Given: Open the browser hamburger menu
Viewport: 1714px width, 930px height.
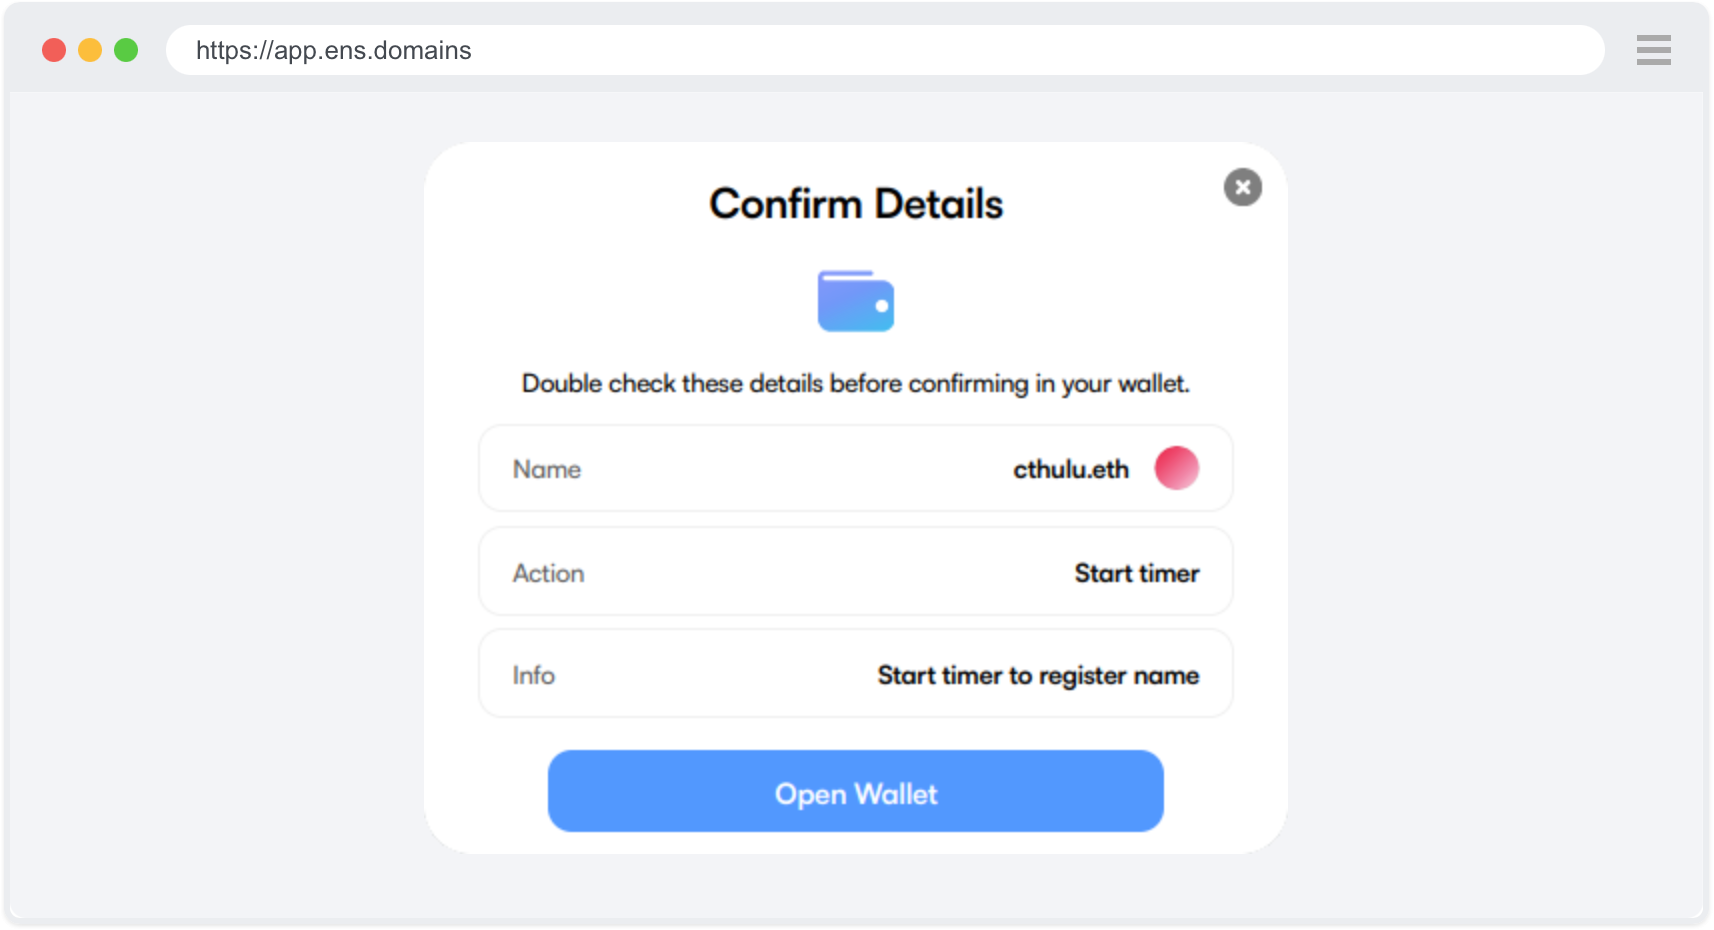Looking at the screenshot, I should [x=1653, y=50].
